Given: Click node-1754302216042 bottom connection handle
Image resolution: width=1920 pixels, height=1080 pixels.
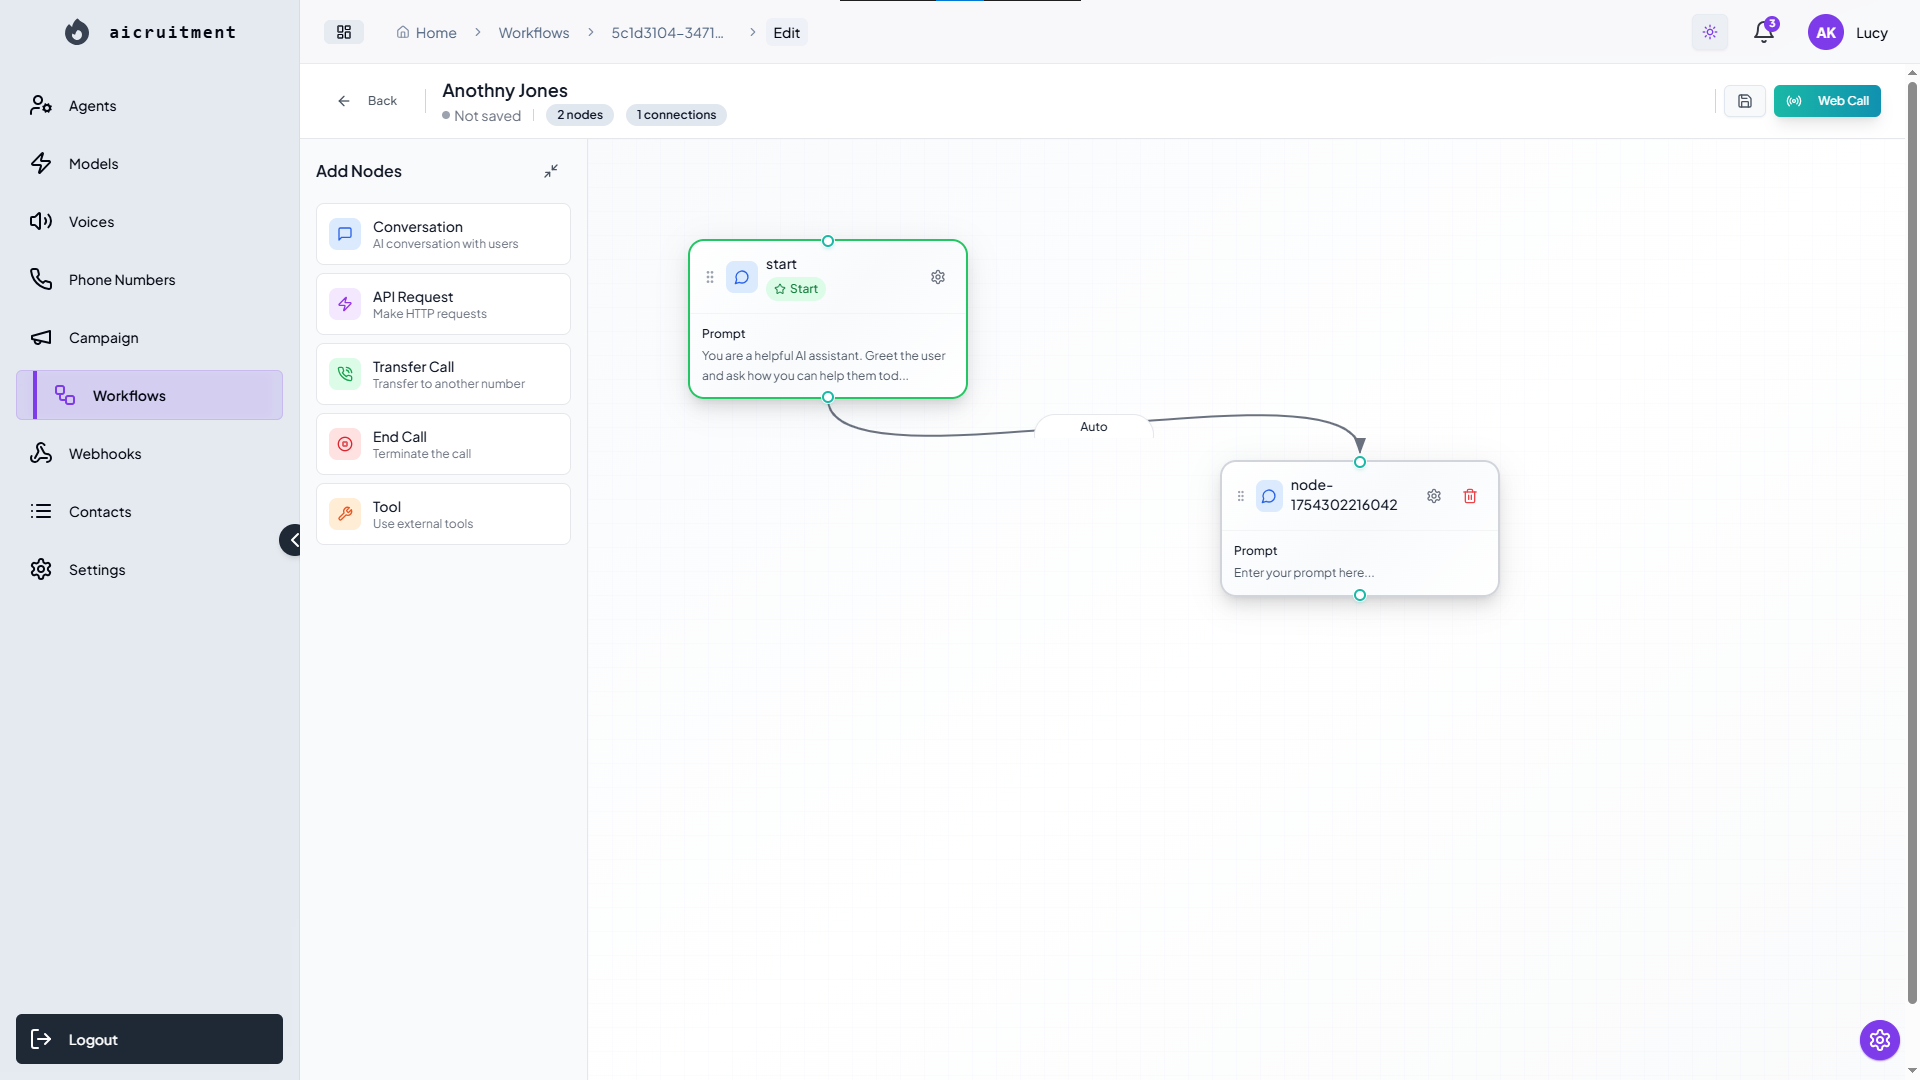Looking at the screenshot, I should pyautogui.click(x=1360, y=595).
